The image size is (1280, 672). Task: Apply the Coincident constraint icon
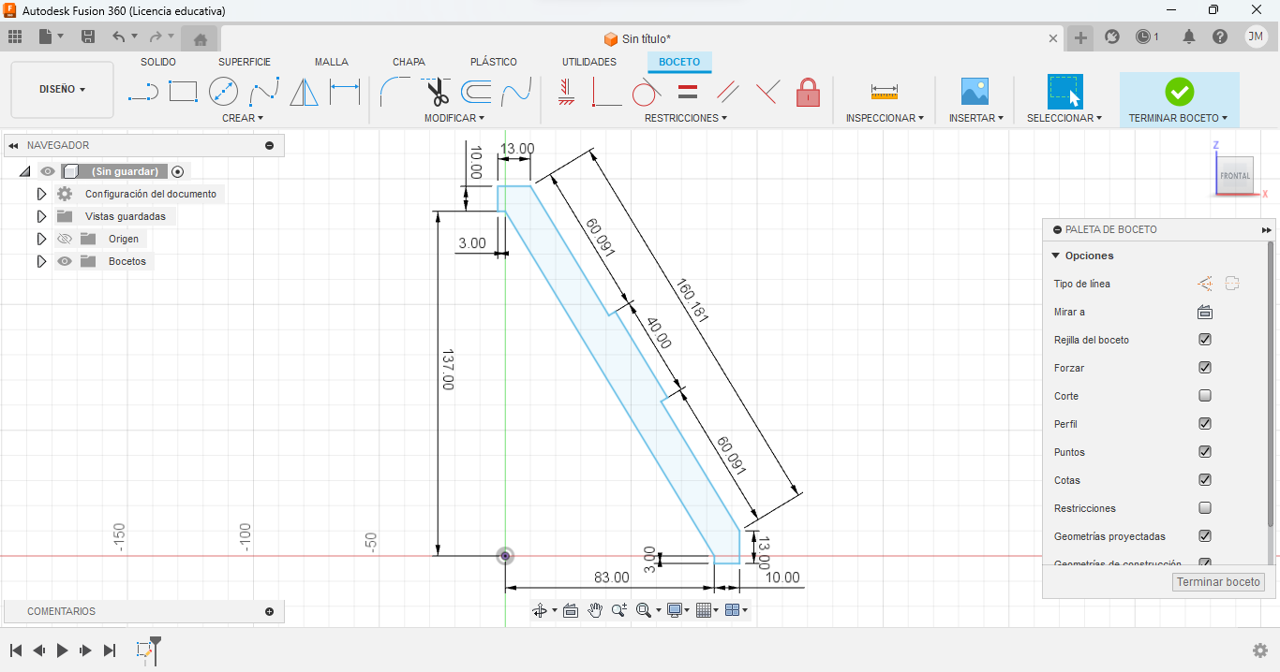606,93
